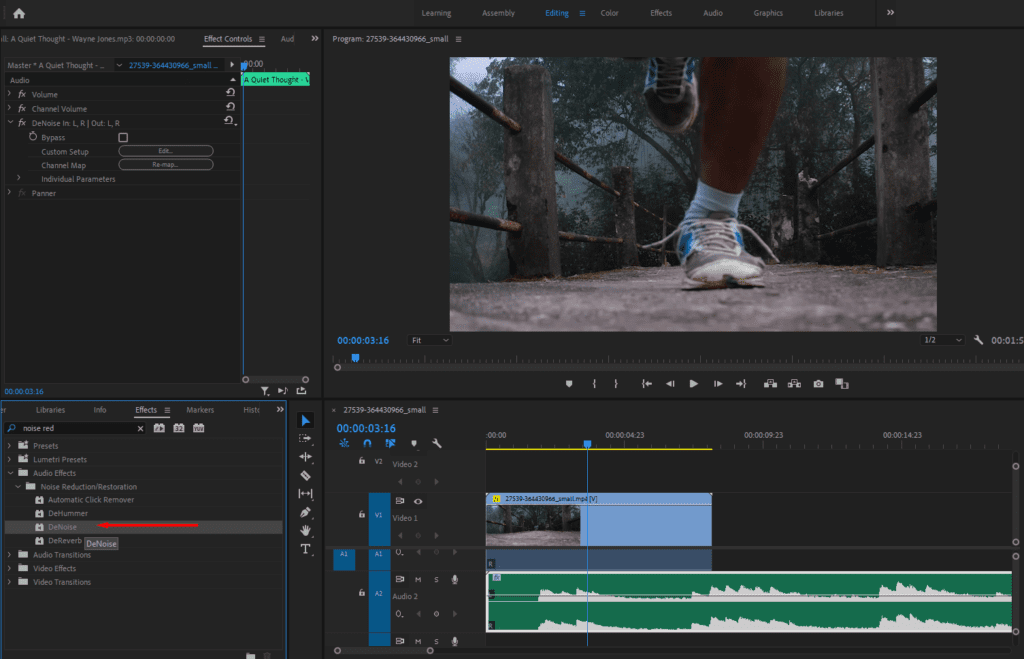Click the effects search input field
The width and height of the screenshot is (1024, 659).
pos(77,428)
